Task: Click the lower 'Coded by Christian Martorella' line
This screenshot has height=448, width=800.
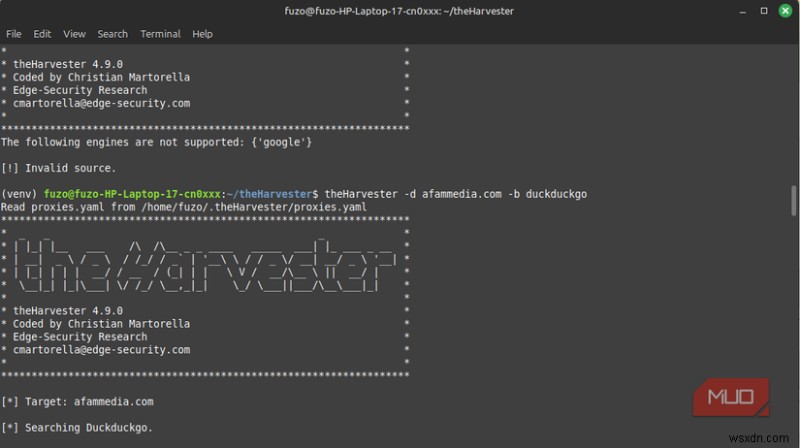Action: tap(101, 324)
